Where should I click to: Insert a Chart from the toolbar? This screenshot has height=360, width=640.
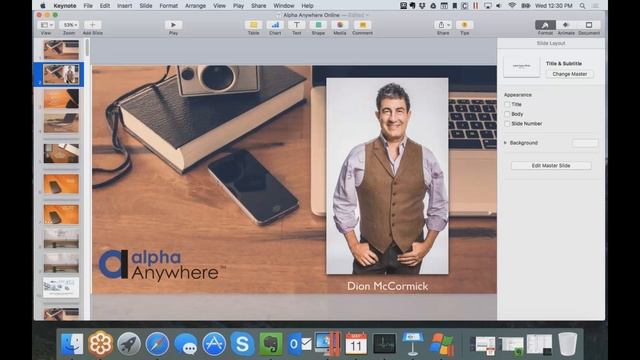coord(275,25)
